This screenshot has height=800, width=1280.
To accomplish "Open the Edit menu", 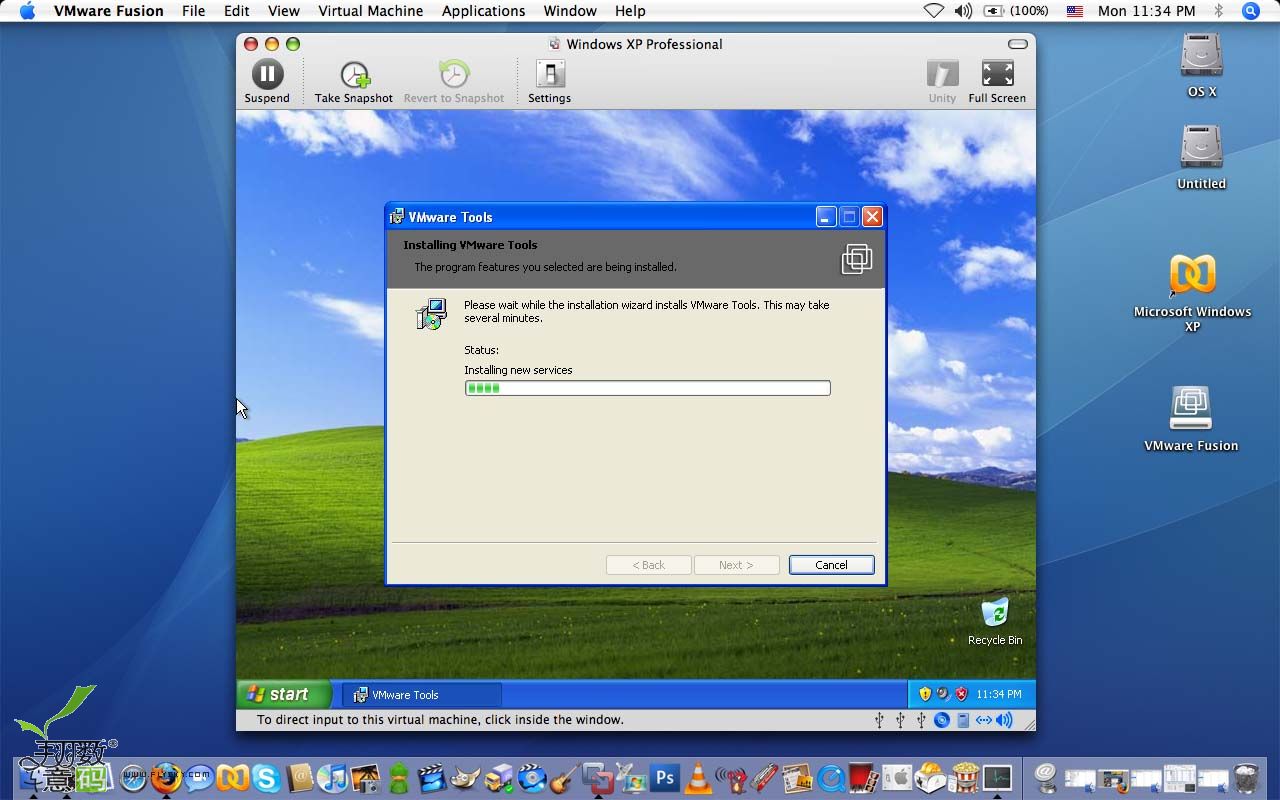I will (x=237, y=11).
